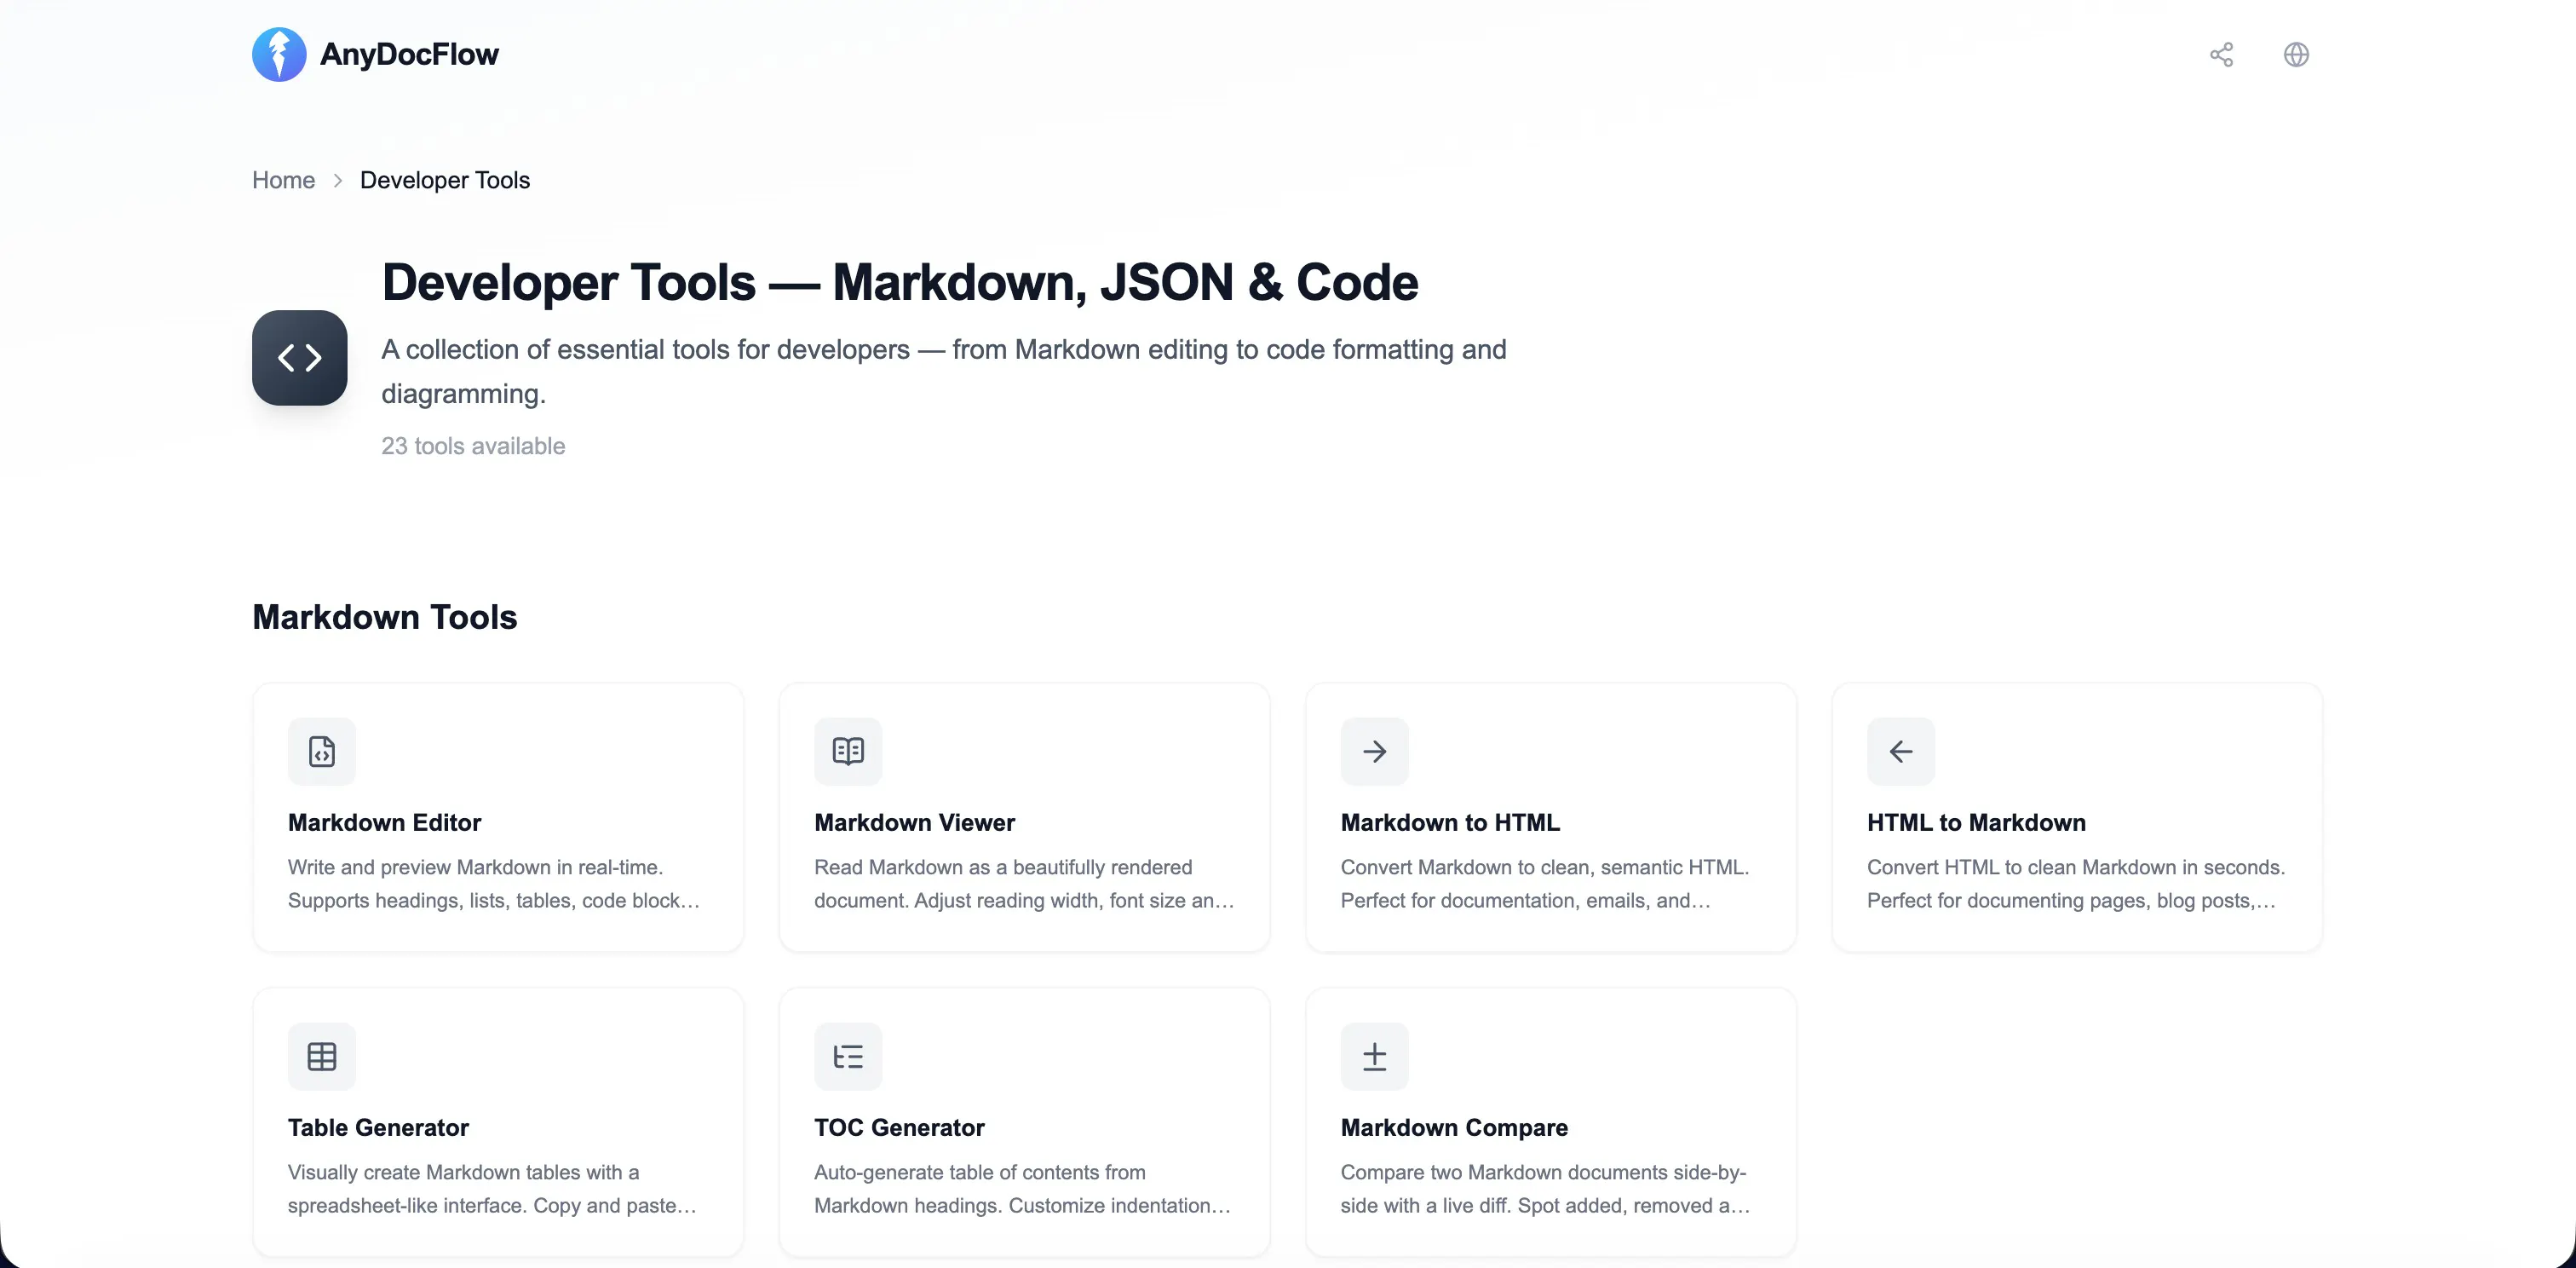Click the Markdown Viewer description text
The width and height of the screenshot is (2576, 1268).
point(1024,884)
